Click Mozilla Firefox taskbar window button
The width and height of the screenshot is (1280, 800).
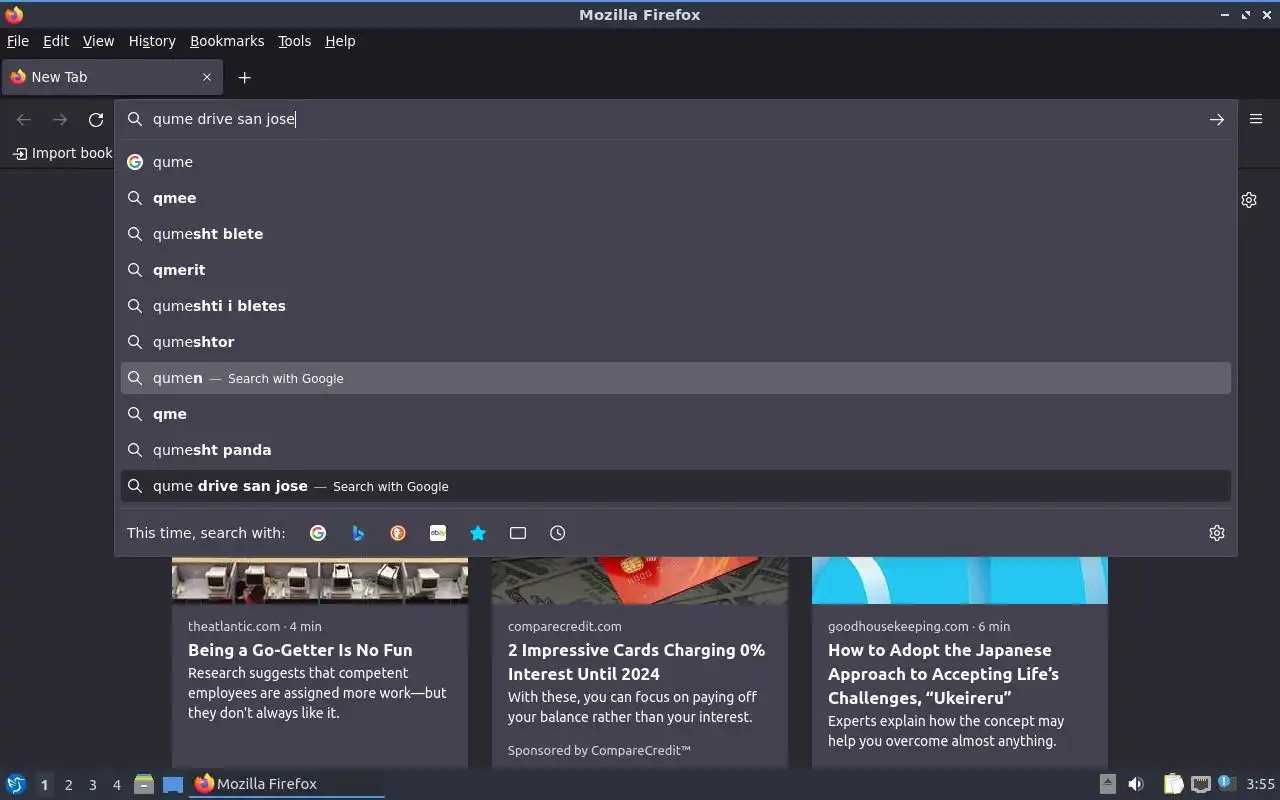[288, 784]
